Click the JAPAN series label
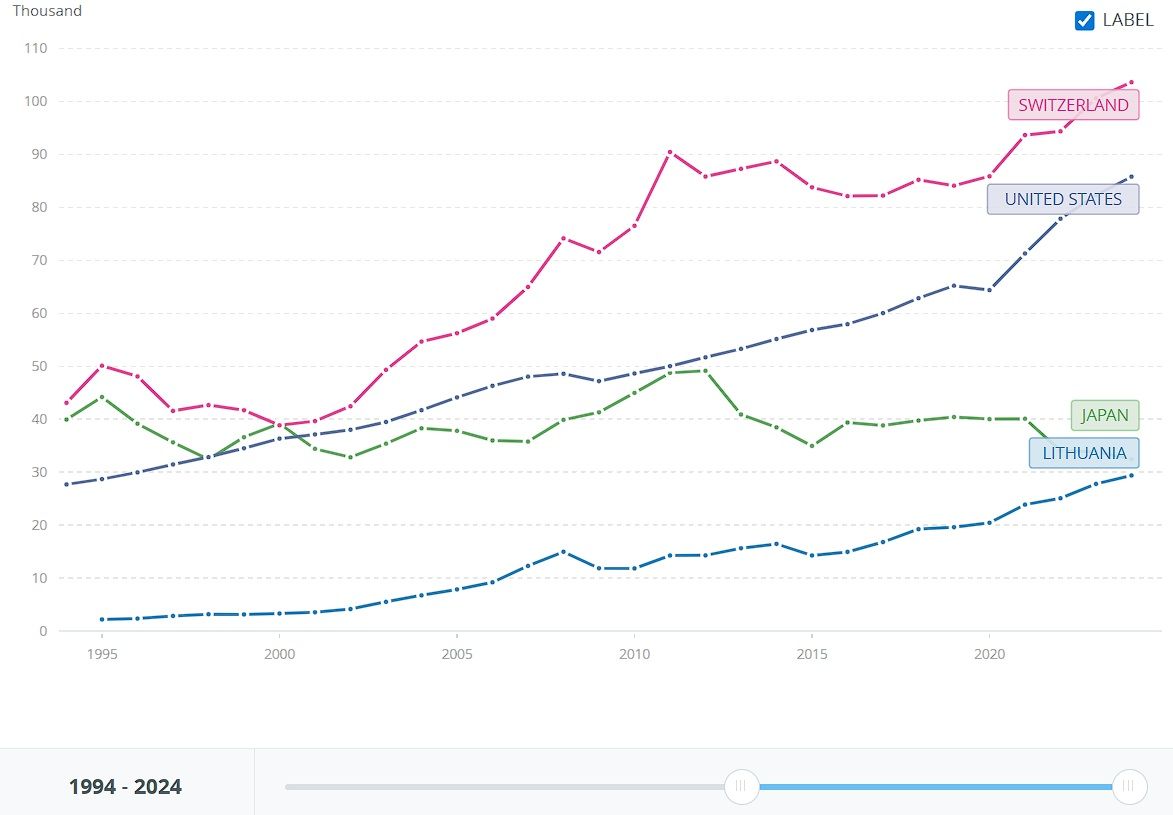This screenshot has width=1173, height=815. [x=1104, y=415]
